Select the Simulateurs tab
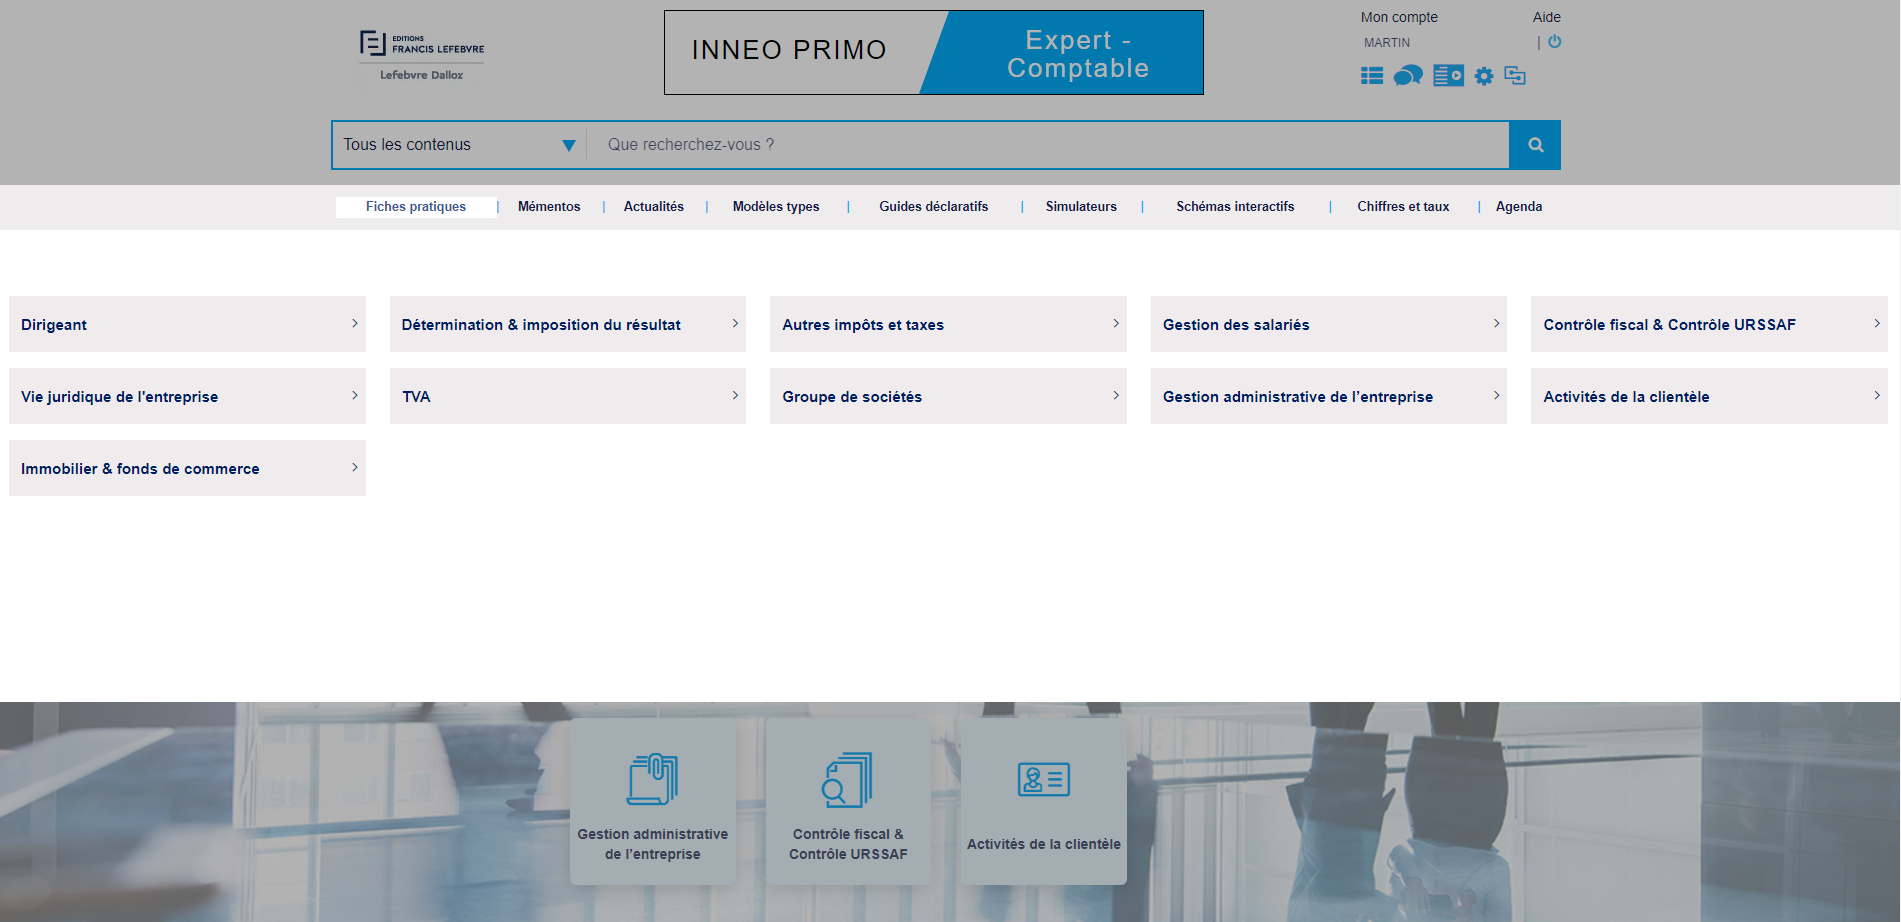 pyautogui.click(x=1081, y=207)
